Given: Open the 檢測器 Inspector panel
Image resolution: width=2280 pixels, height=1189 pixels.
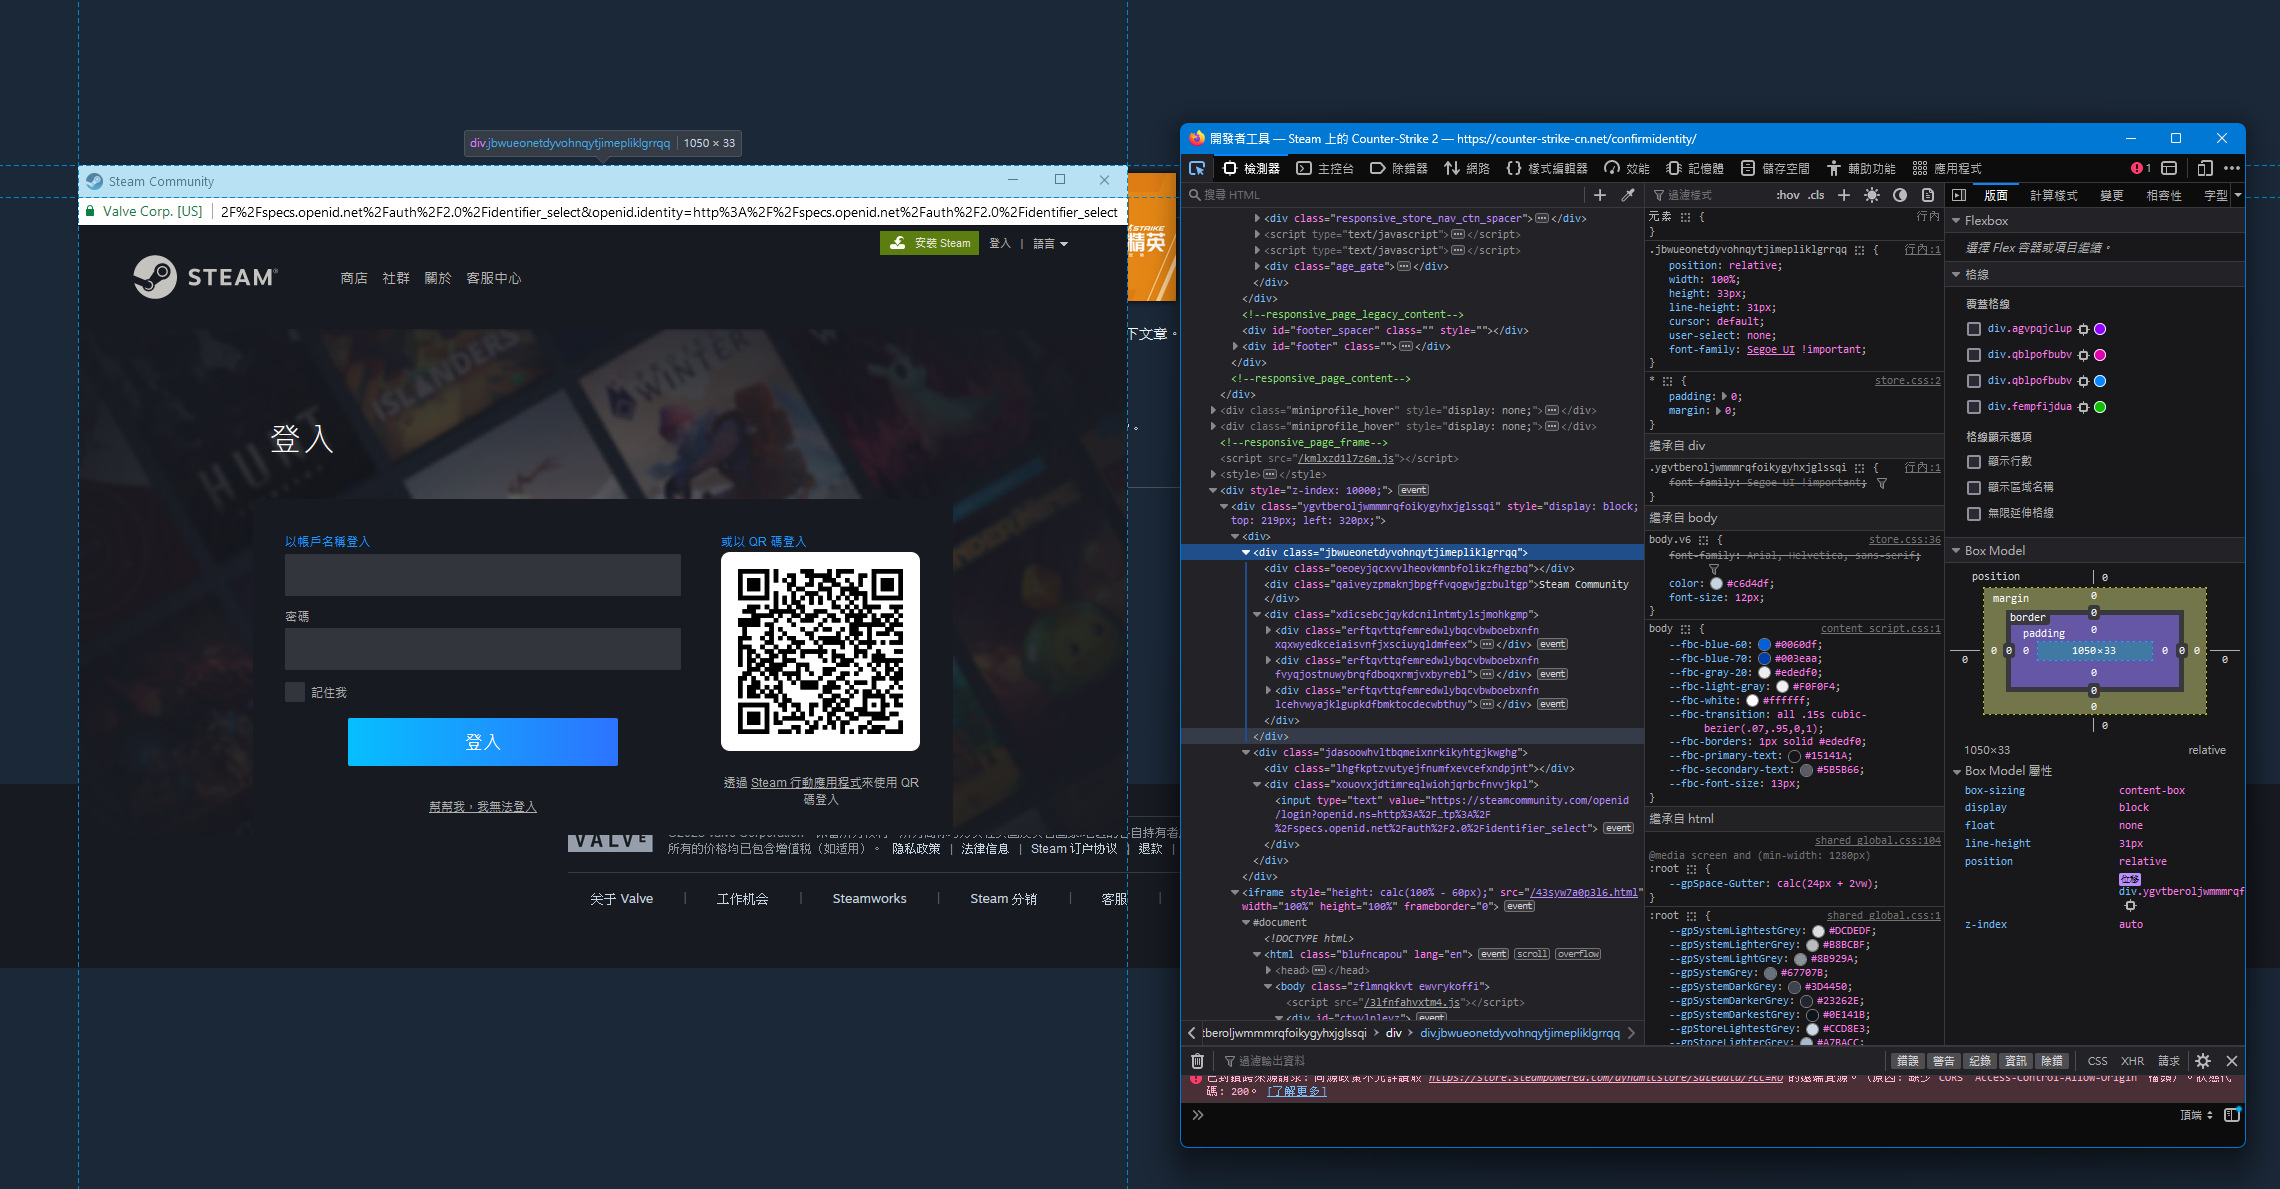Looking at the screenshot, I should (x=1251, y=168).
